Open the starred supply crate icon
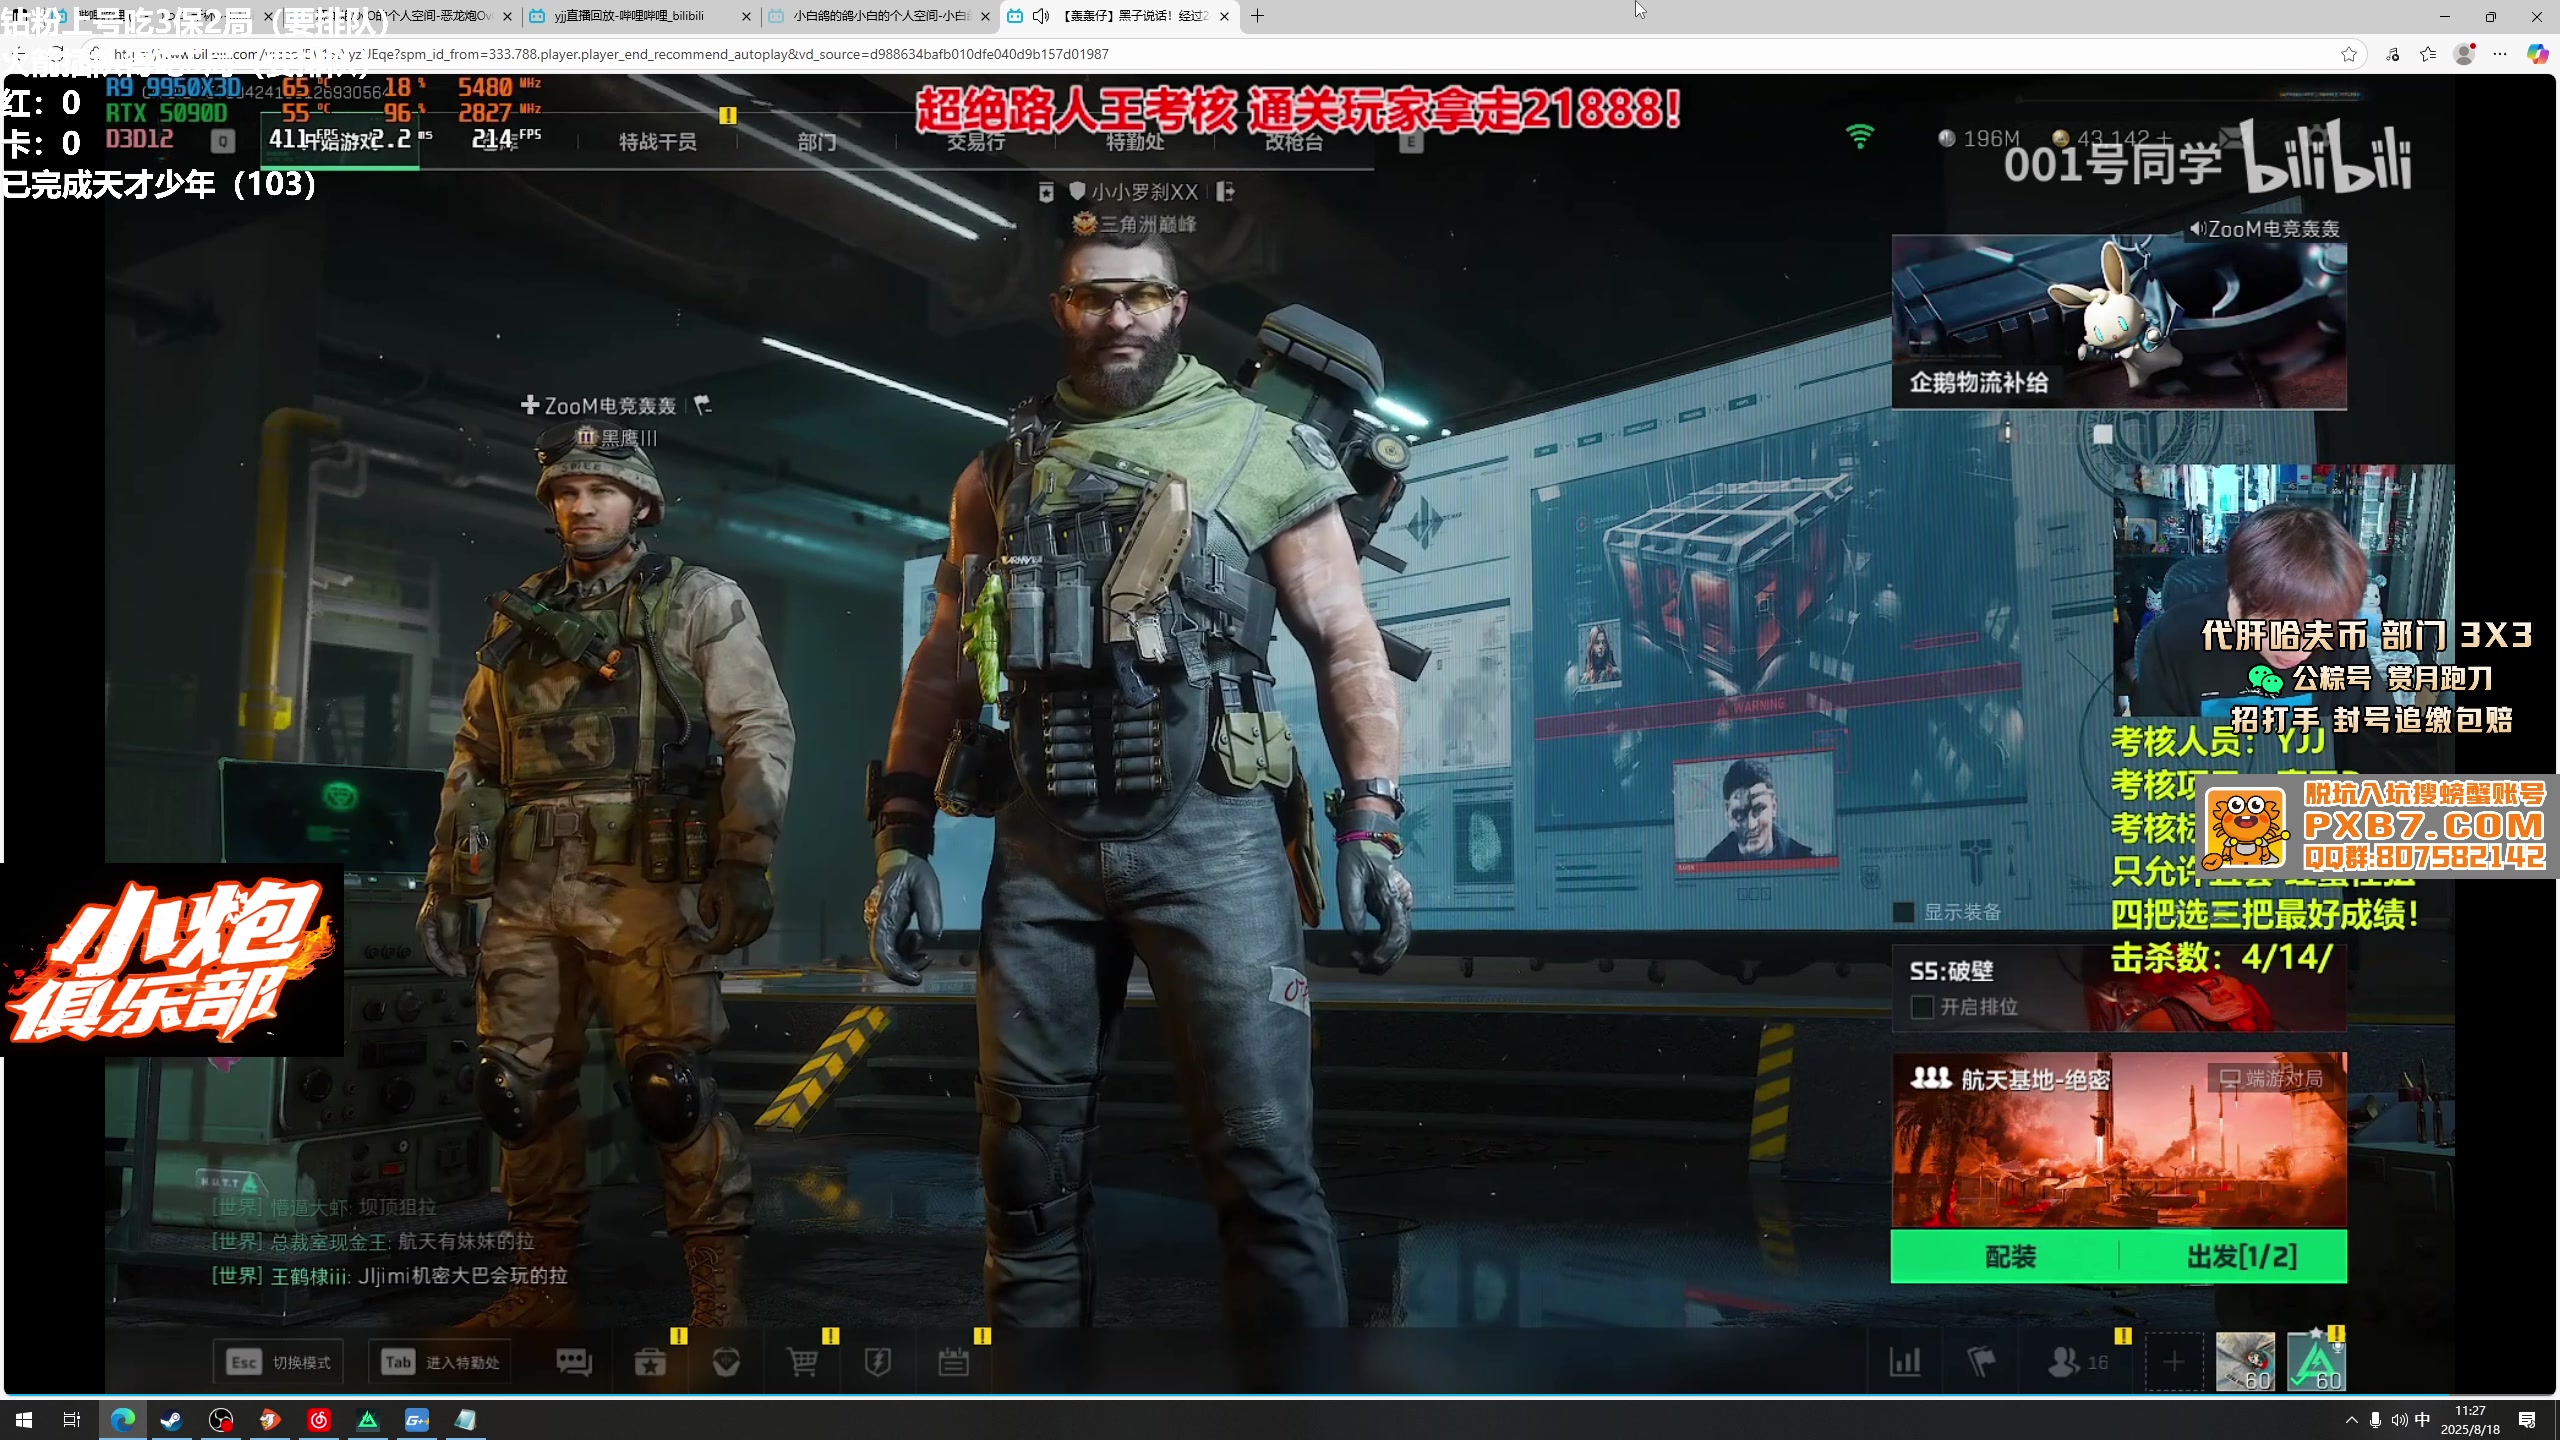This screenshot has width=2560, height=1440. point(650,1362)
